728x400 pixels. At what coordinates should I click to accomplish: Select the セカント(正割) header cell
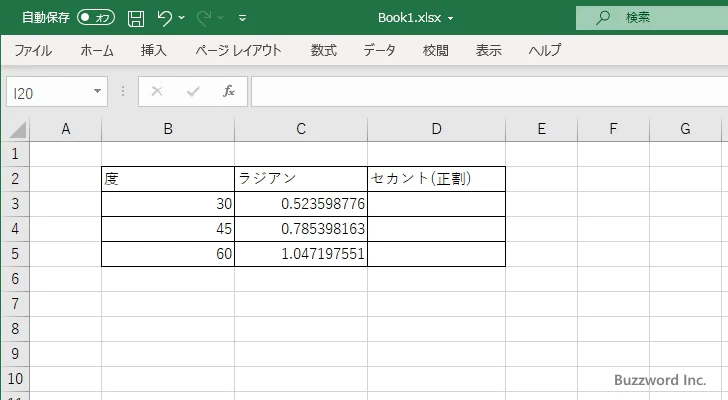coord(436,179)
